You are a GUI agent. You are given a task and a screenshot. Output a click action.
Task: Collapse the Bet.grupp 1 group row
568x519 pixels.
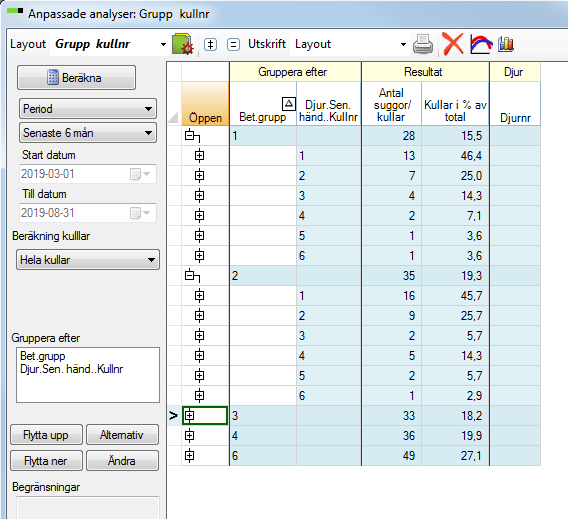point(192,136)
